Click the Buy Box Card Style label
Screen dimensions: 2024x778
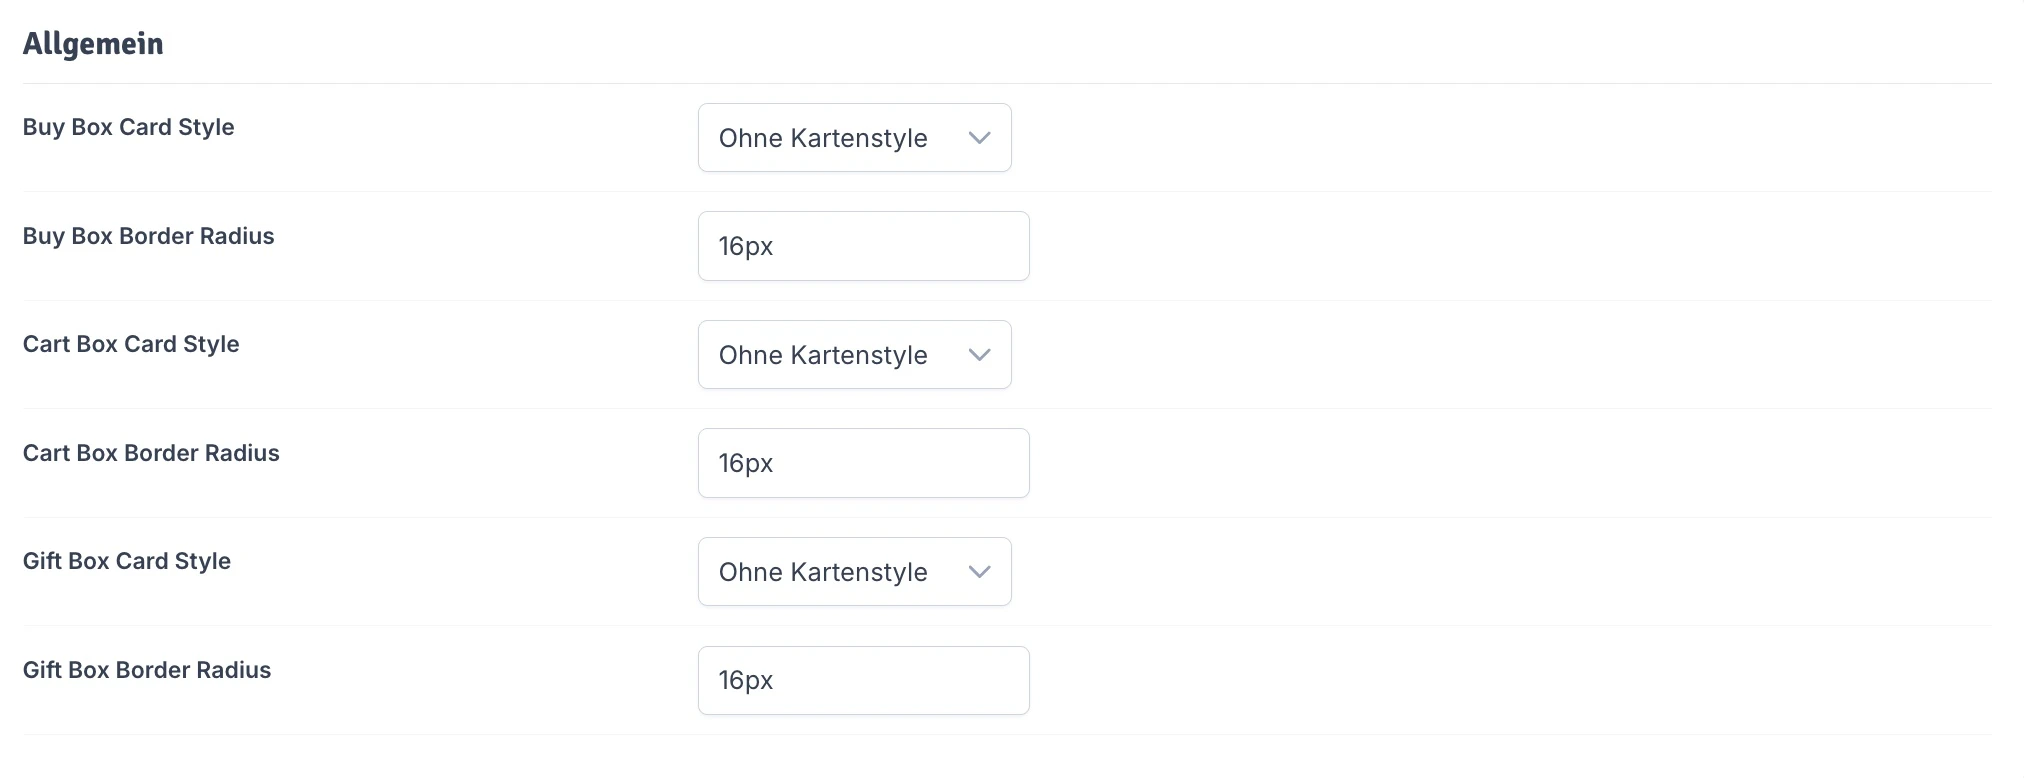[x=128, y=127]
